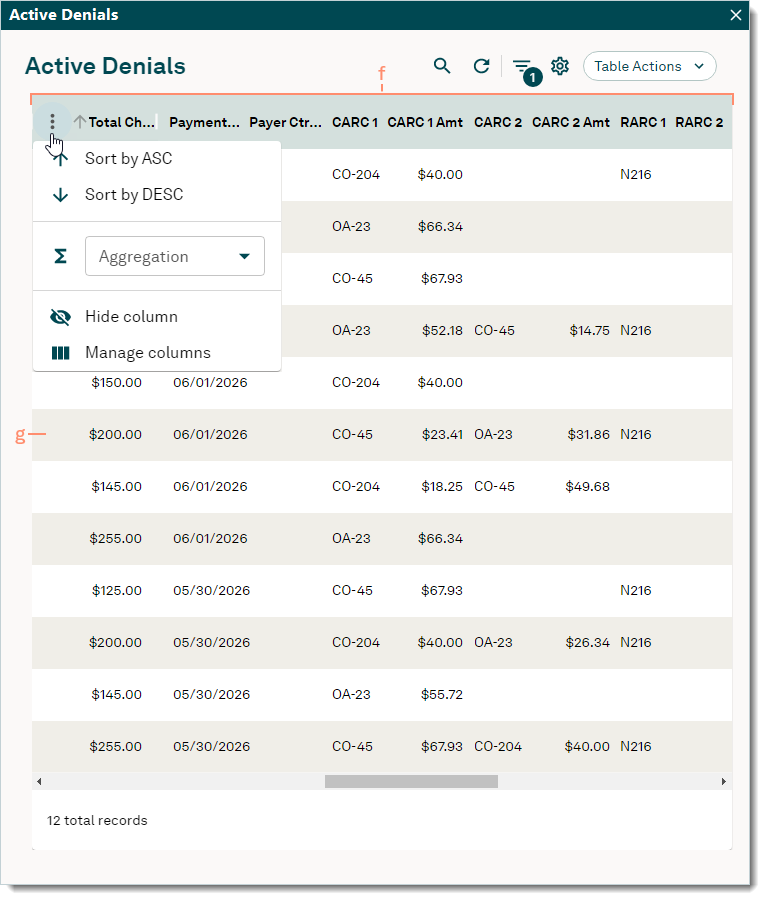Viewport: 765px width, 900px height.
Task: Click the Payment... column header
Action: (x=204, y=122)
